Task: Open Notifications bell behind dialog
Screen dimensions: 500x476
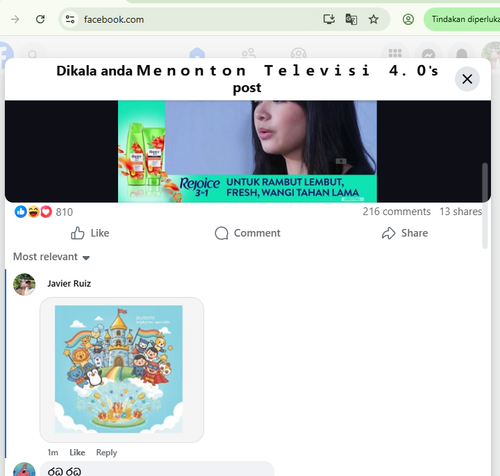Action: (x=462, y=53)
